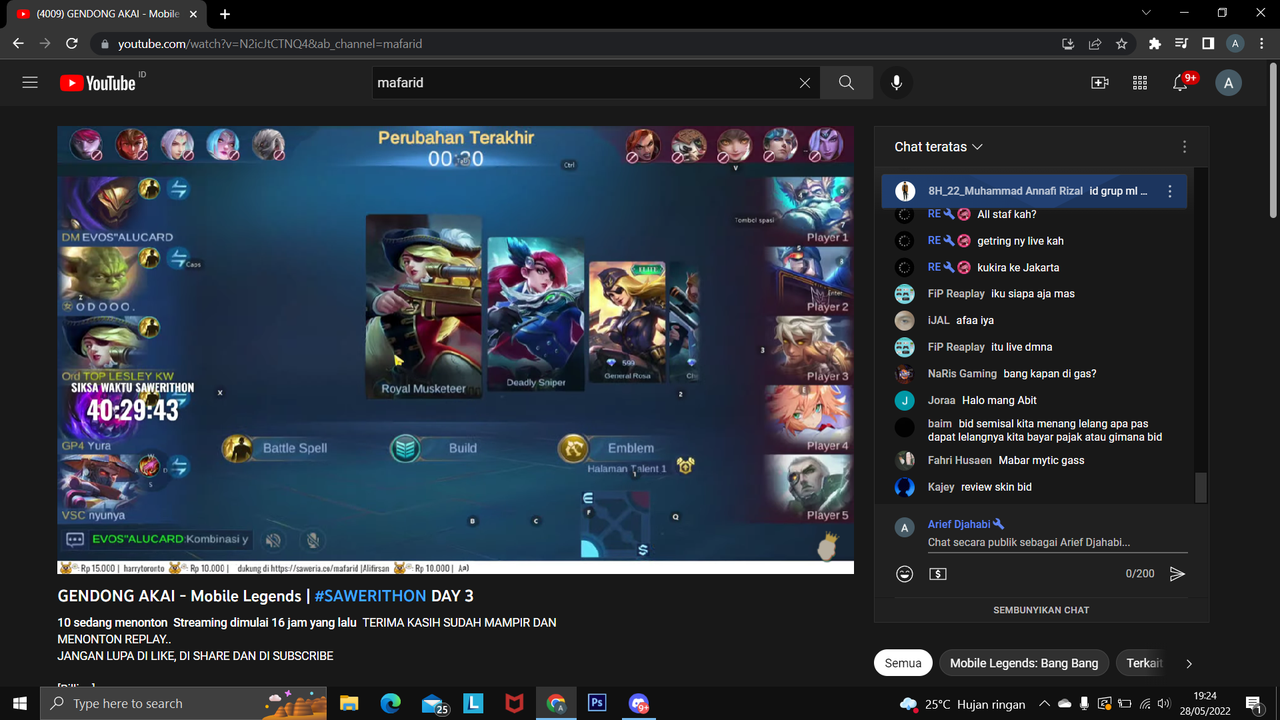The image size is (1280, 720).
Task: Open the Super Chat dollar icon
Action: tap(938, 574)
